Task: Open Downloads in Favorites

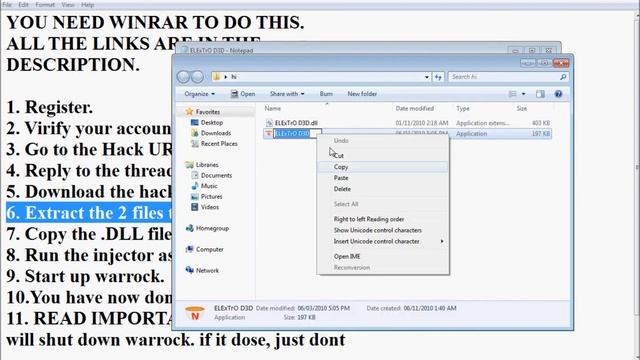Action: 216,133
